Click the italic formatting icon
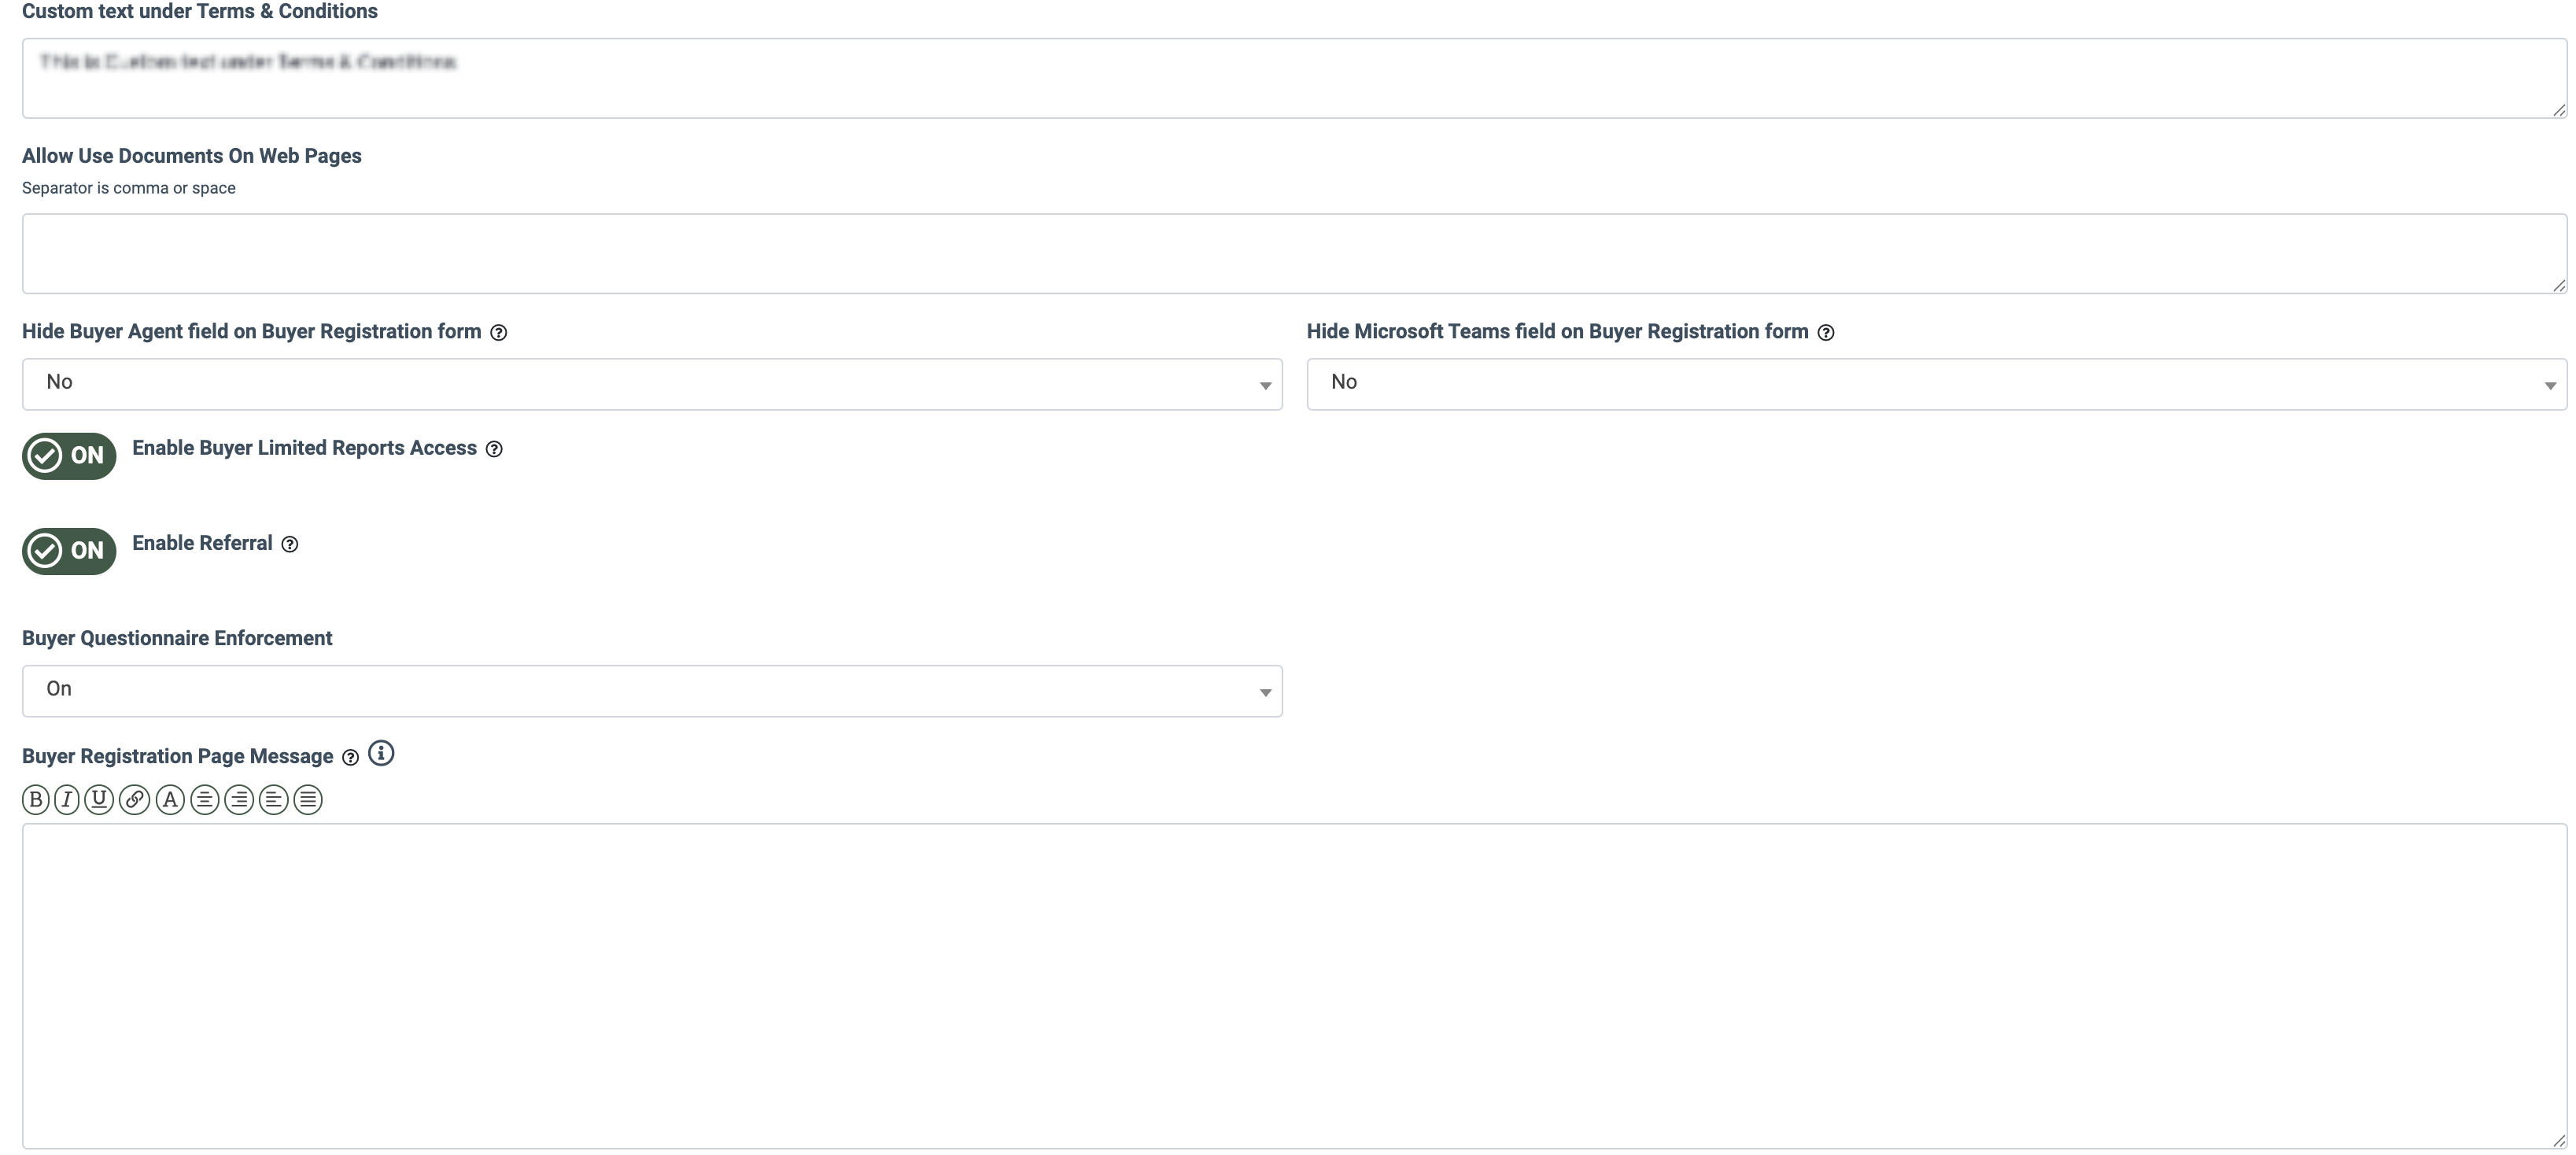Image resolution: width=2576 pixels, height=1155 pixels. point(67,799)
